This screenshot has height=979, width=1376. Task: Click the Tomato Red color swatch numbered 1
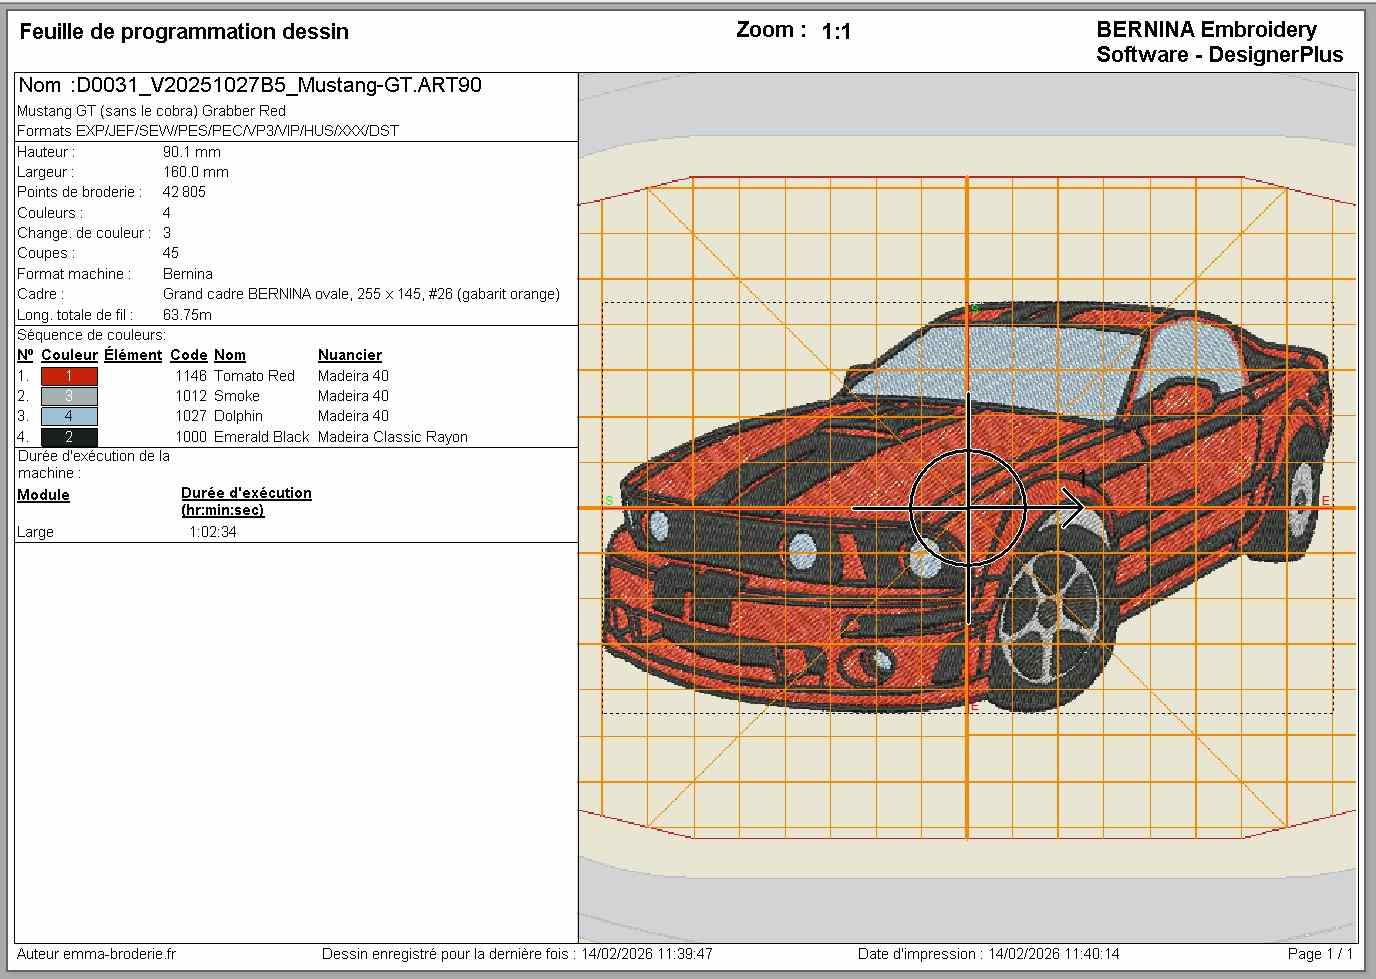(x=69, y=376)
